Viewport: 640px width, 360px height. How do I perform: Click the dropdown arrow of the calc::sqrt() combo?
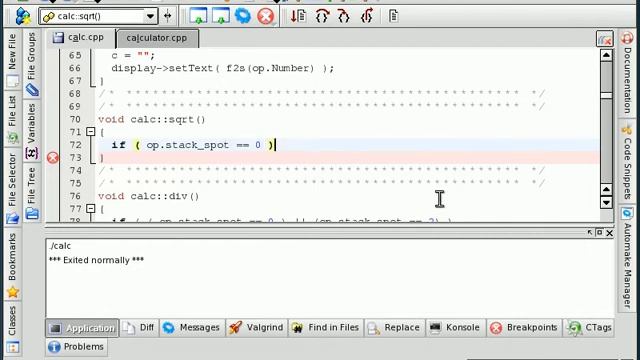[150, 16]
